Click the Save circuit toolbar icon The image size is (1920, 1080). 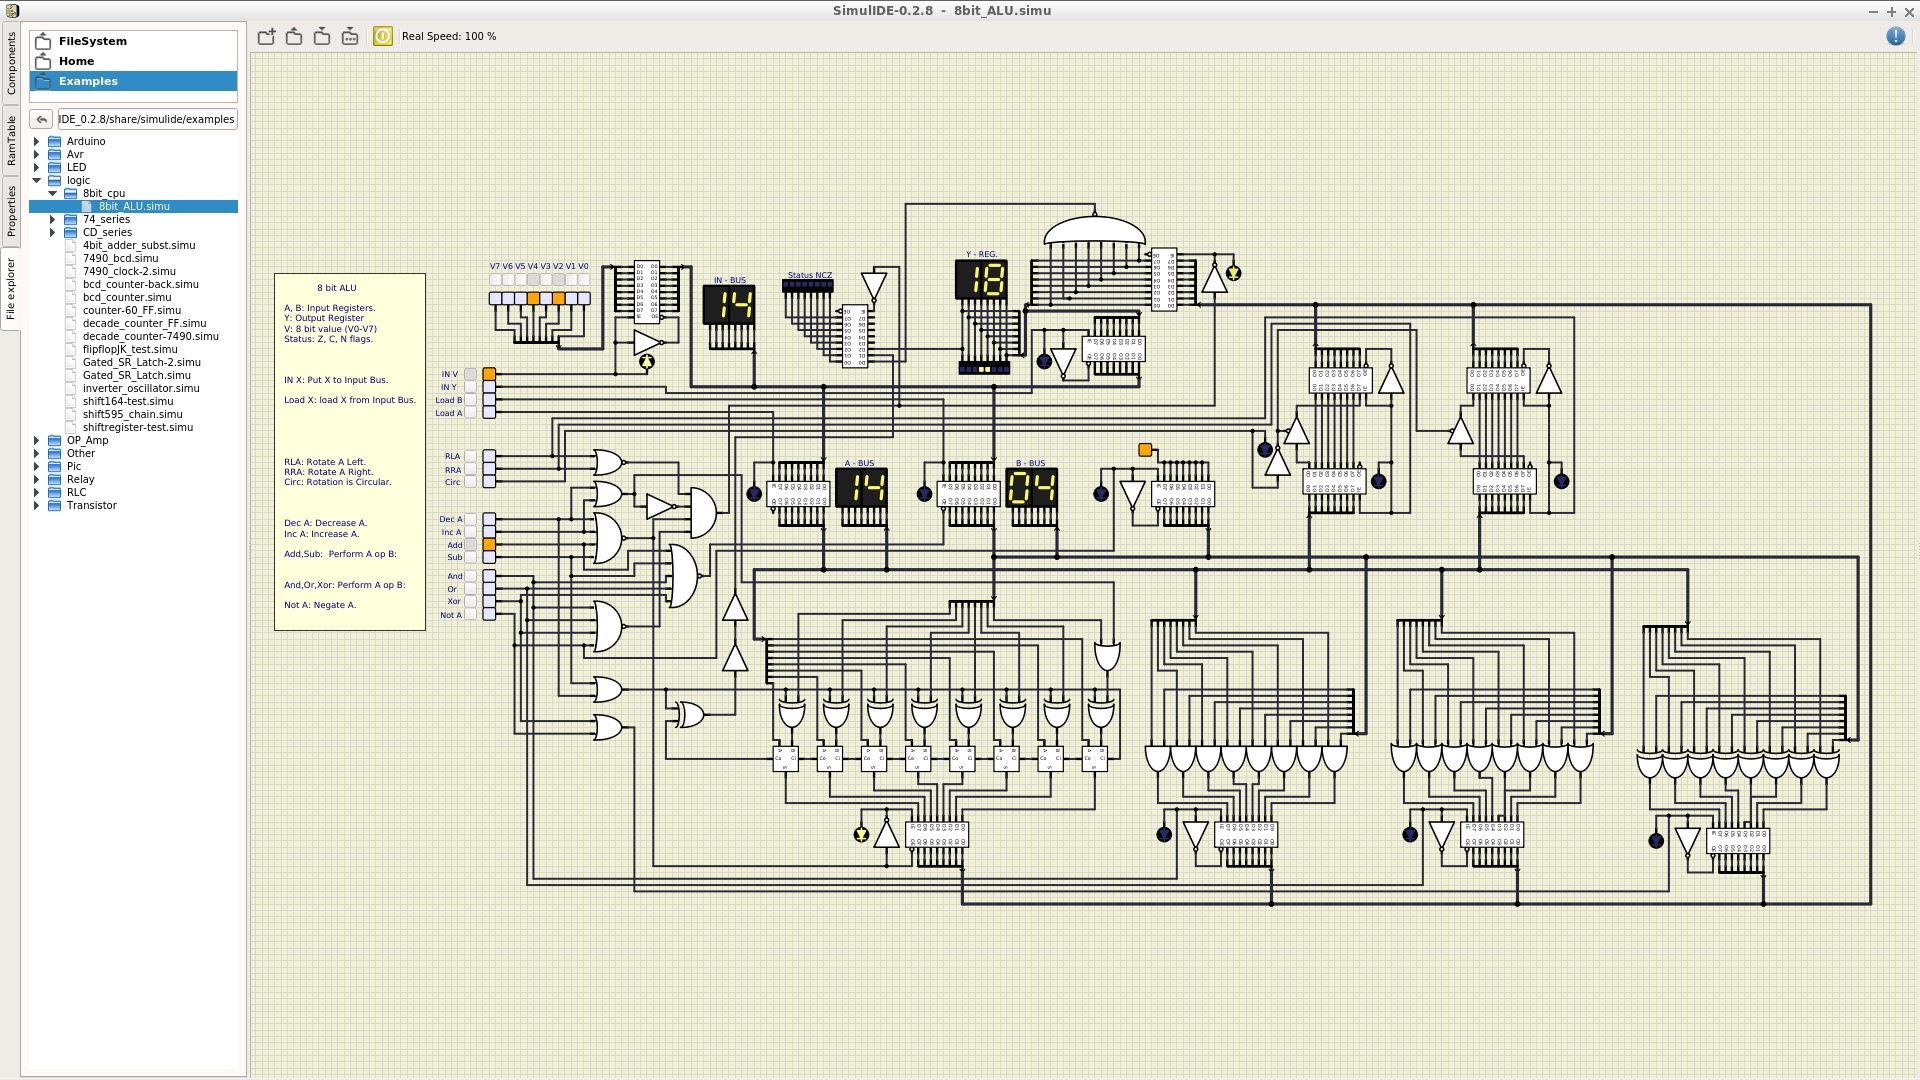tap(322, 37)
